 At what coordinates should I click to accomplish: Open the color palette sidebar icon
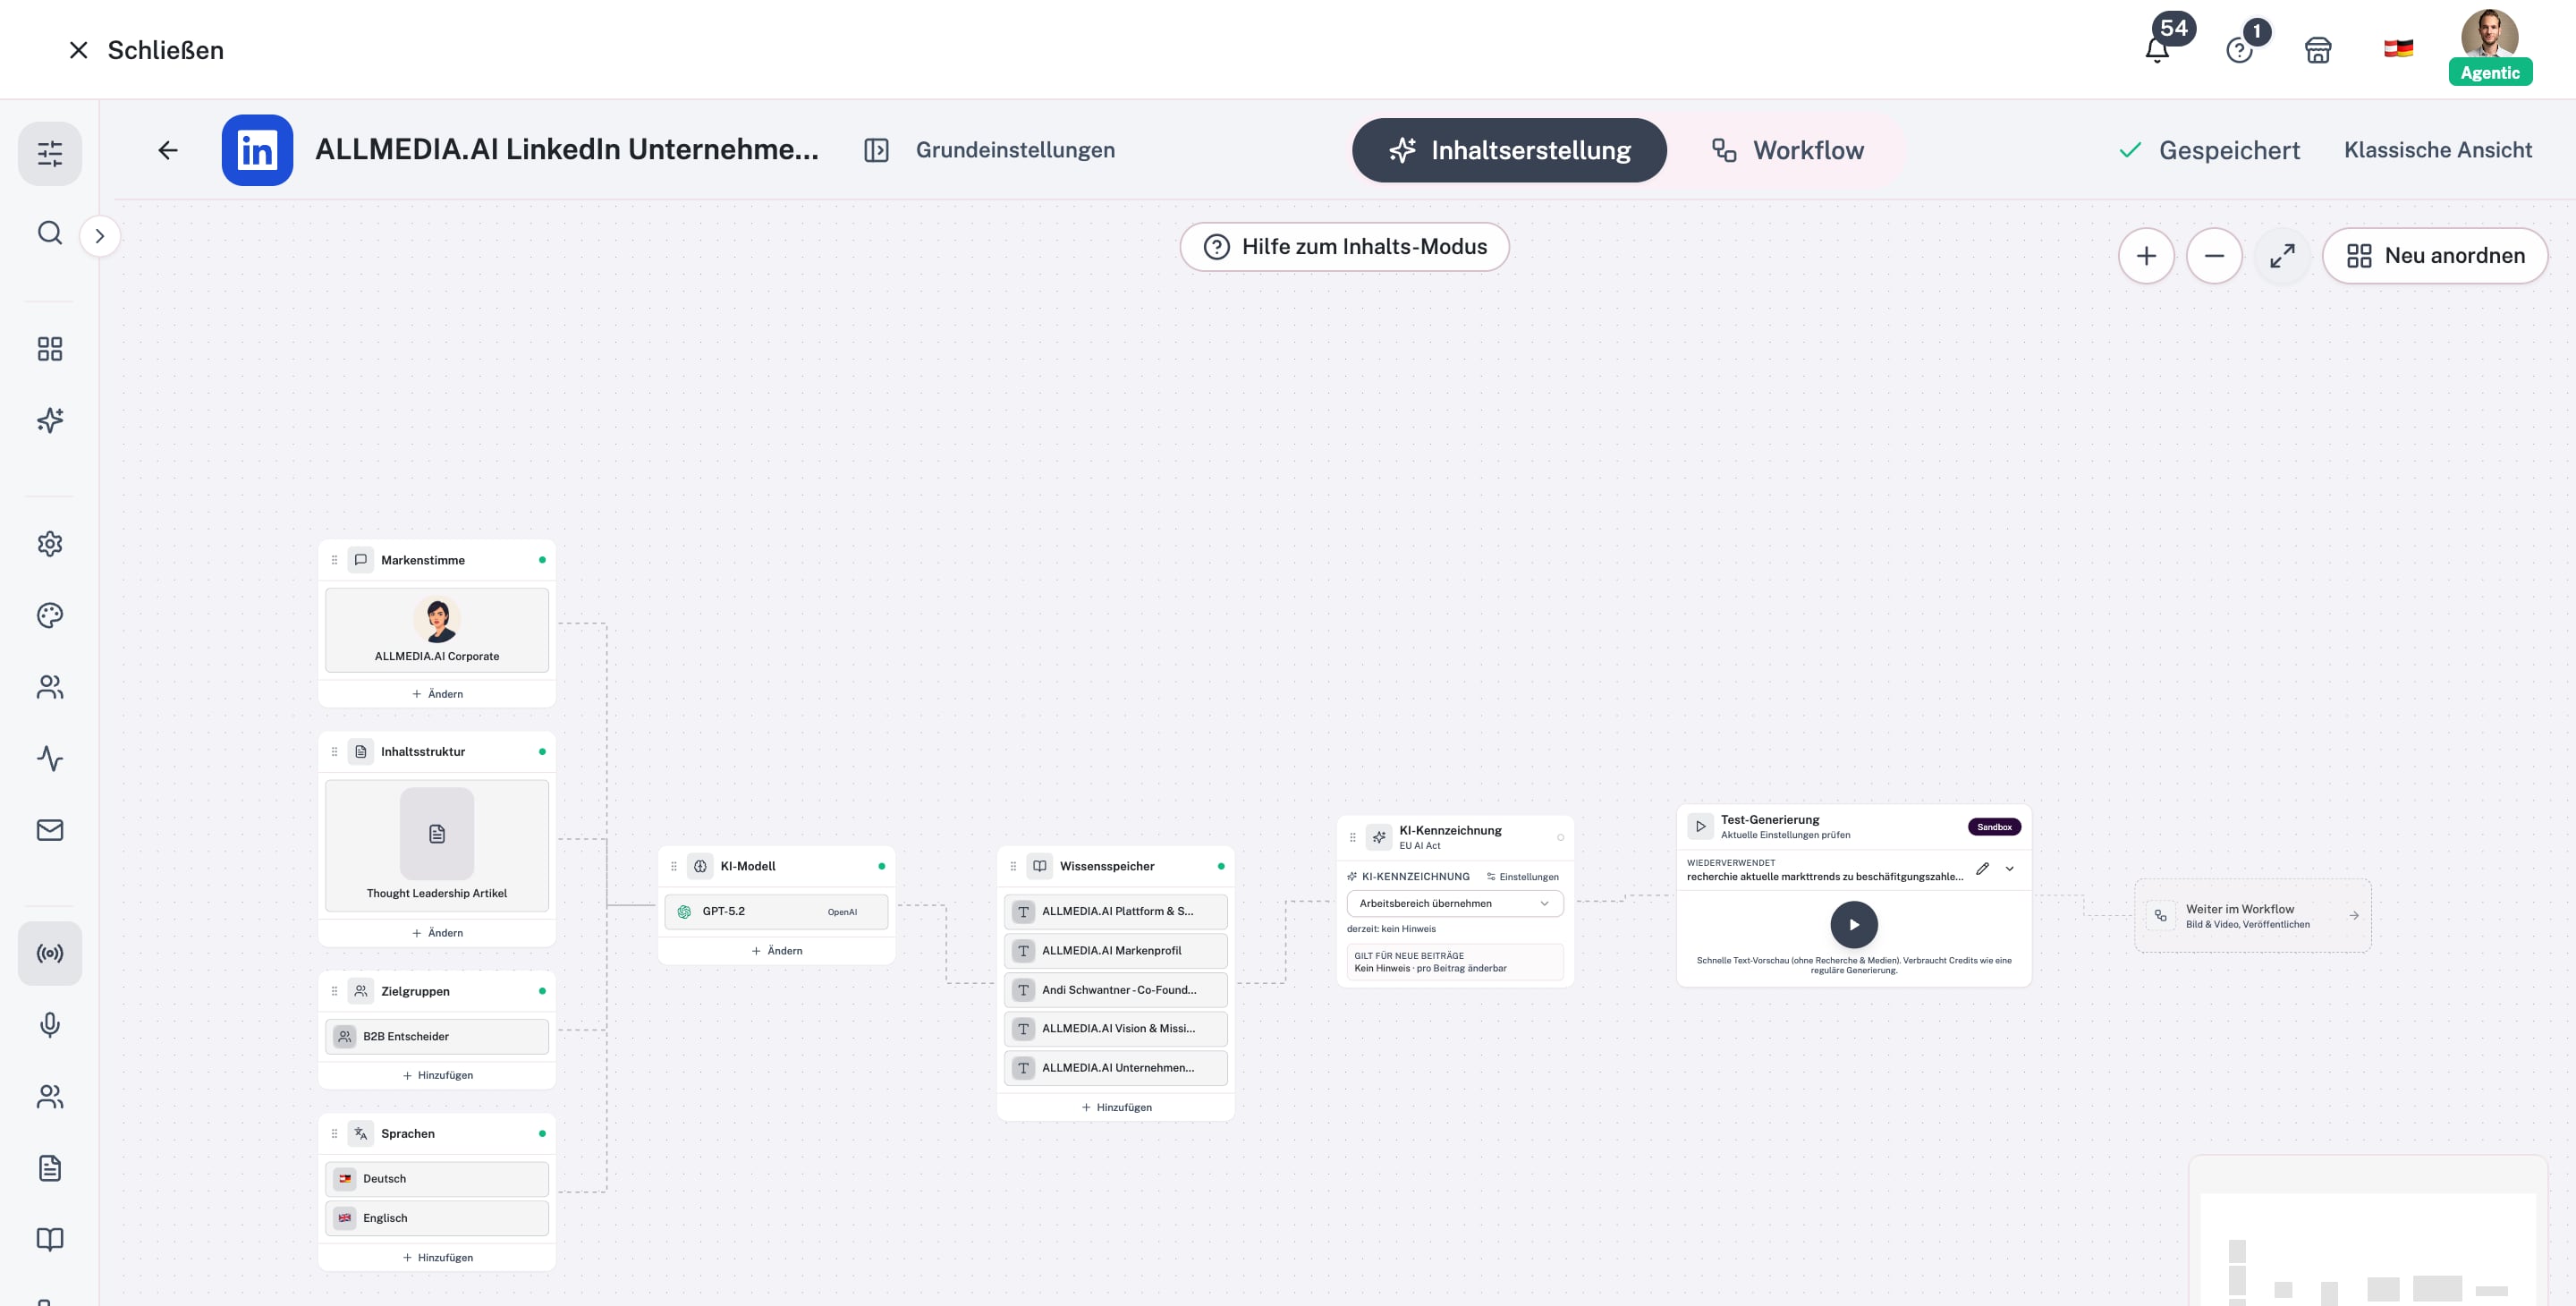tap(50, 615)
